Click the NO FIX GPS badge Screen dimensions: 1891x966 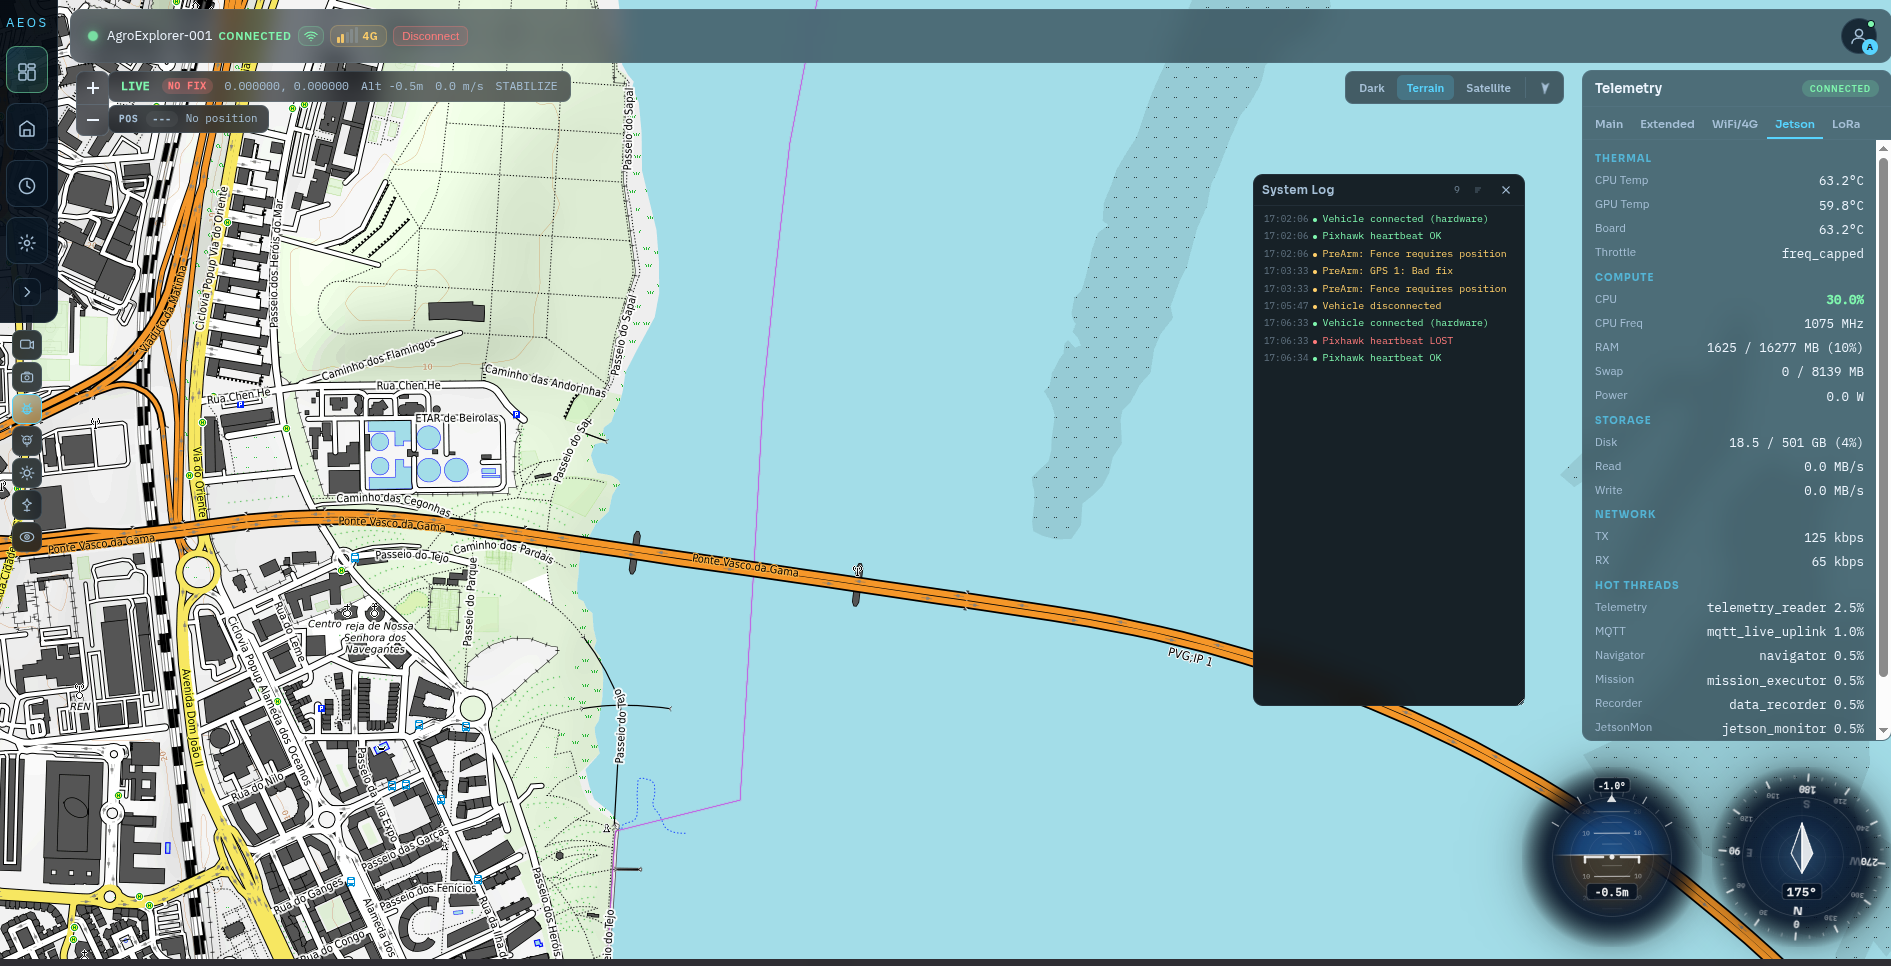tap(187, 86)
